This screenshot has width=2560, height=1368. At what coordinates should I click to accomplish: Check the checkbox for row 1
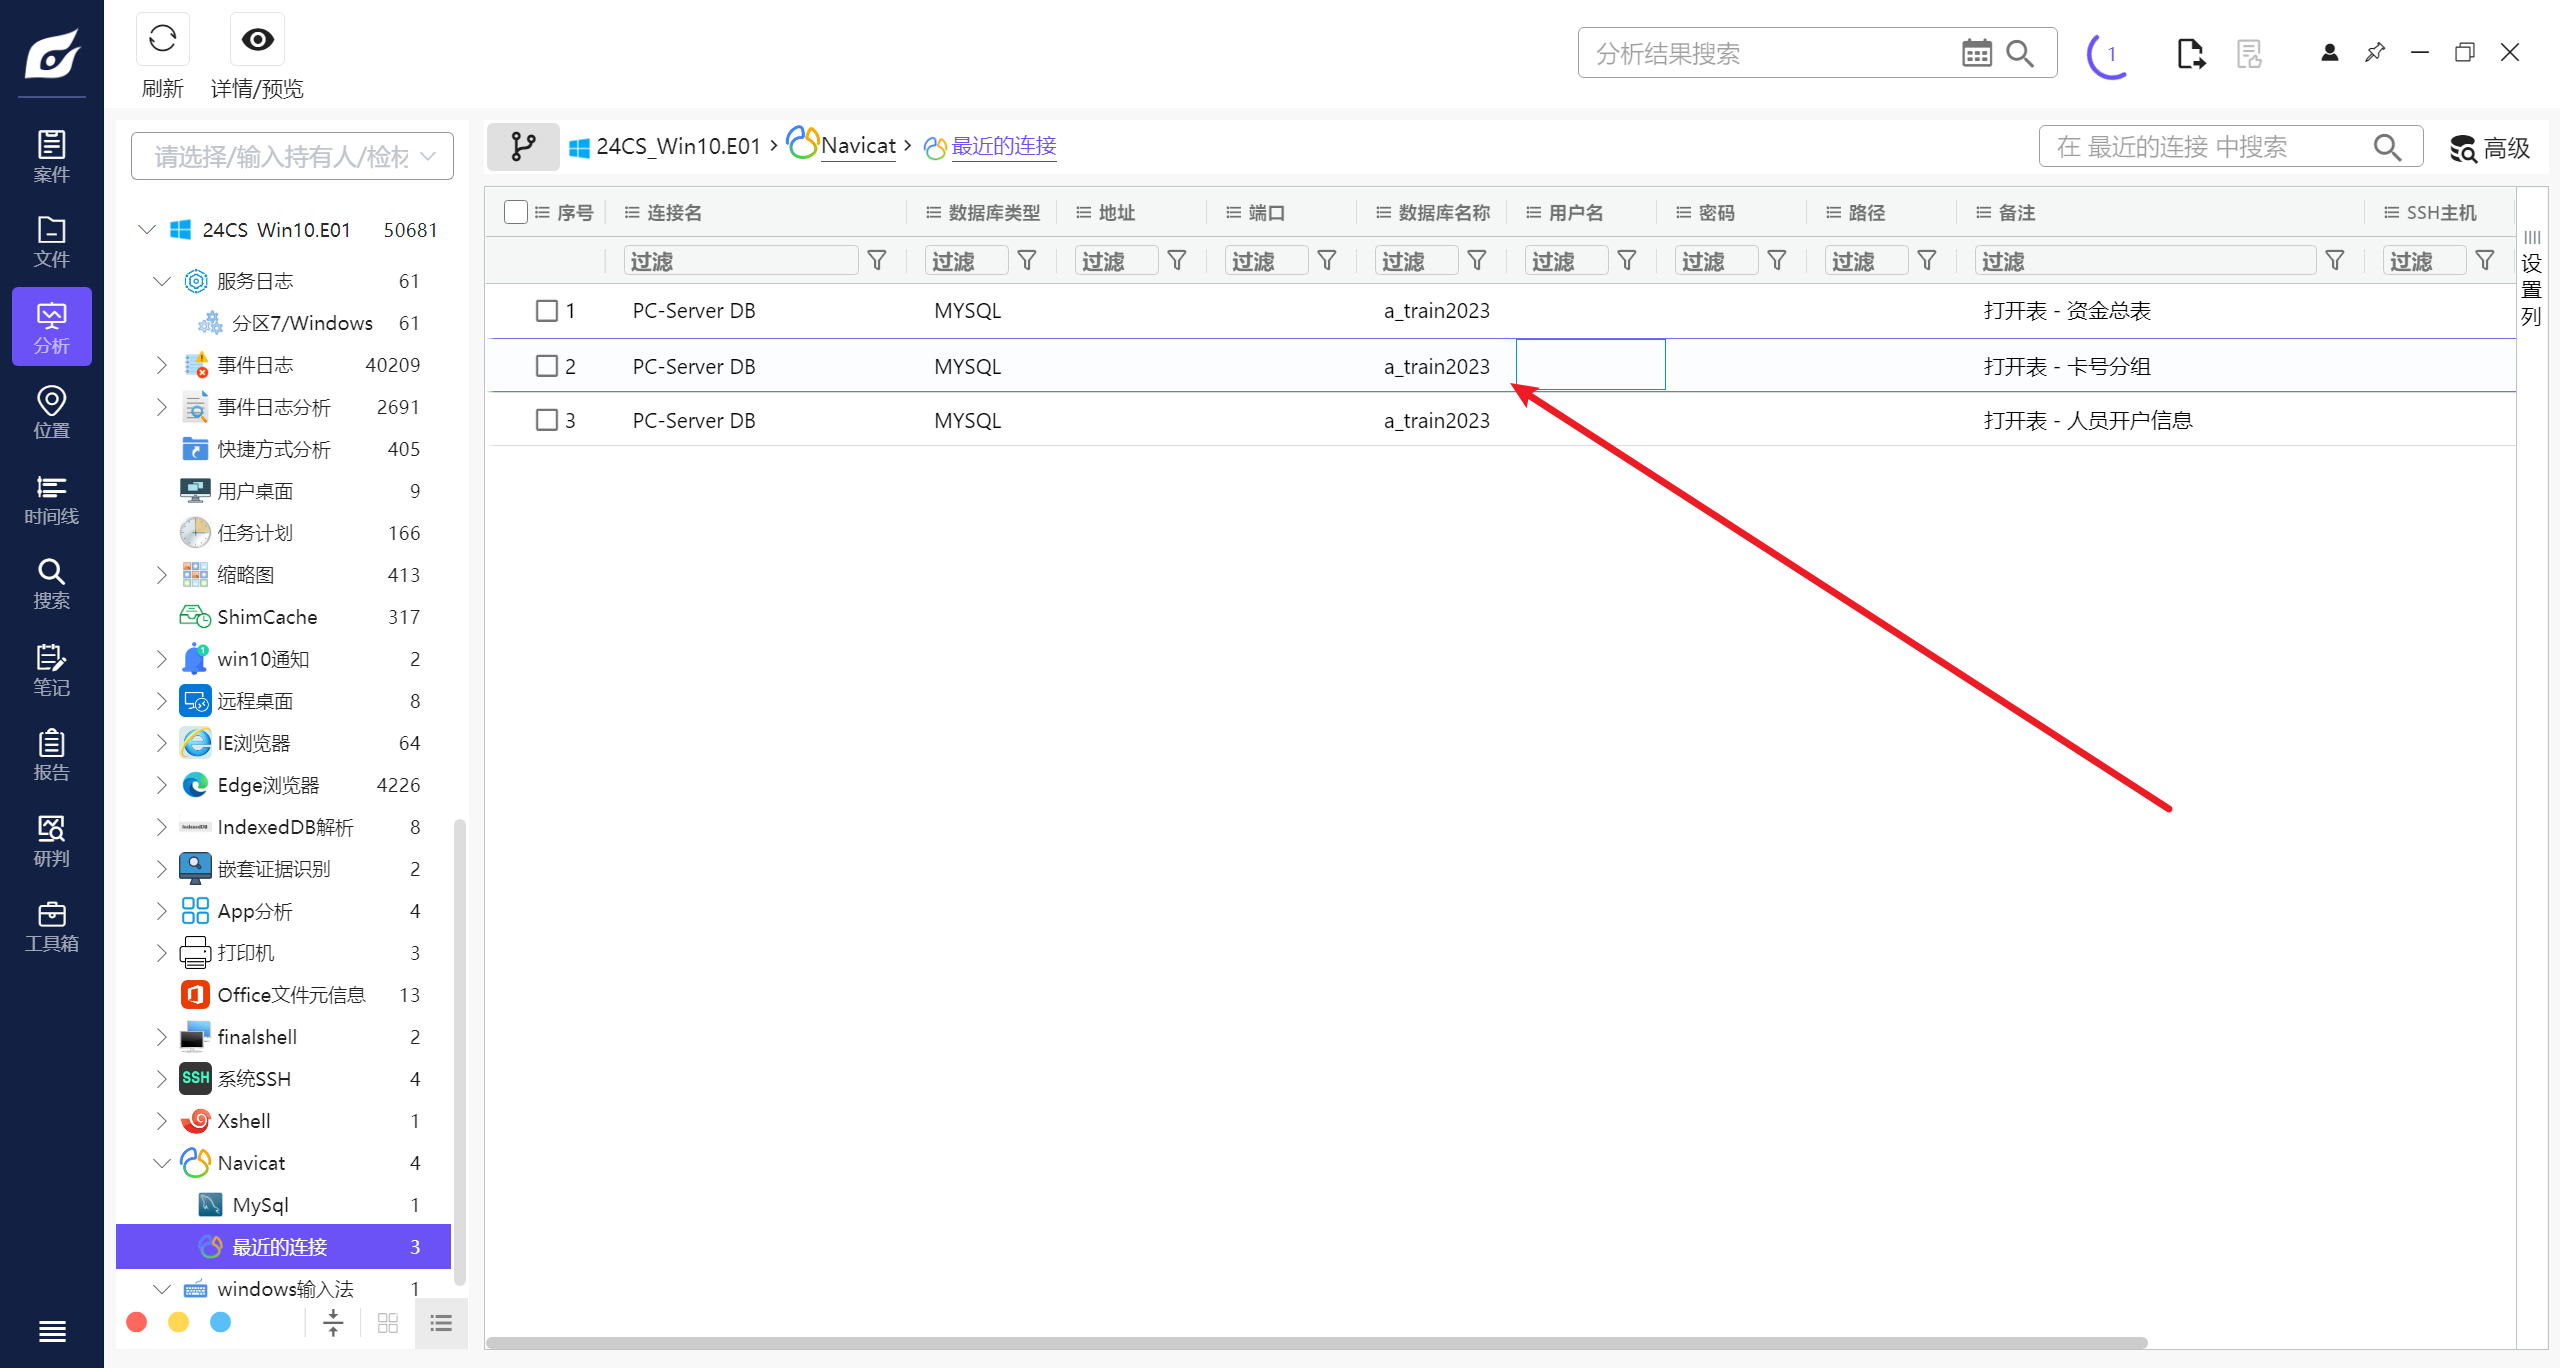(546, 311)
